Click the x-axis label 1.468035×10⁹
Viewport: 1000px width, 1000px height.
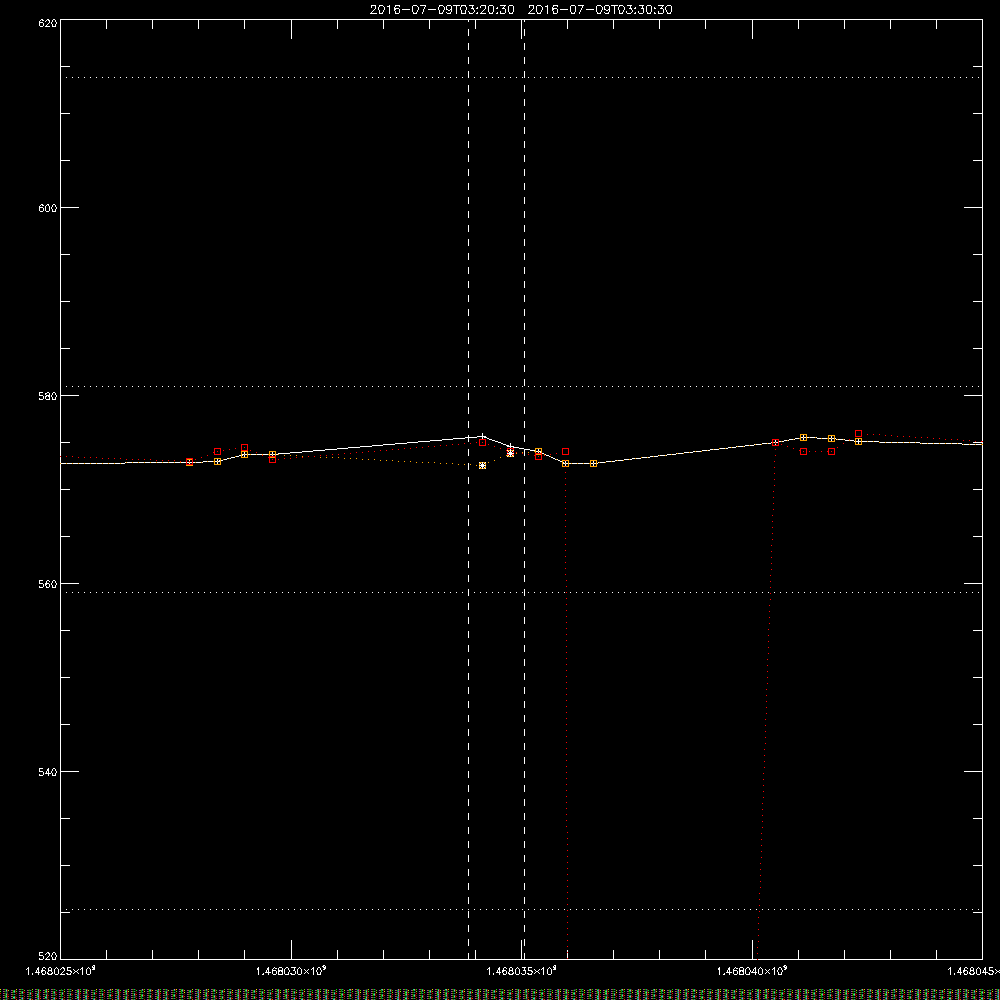[x=522, y=971]
